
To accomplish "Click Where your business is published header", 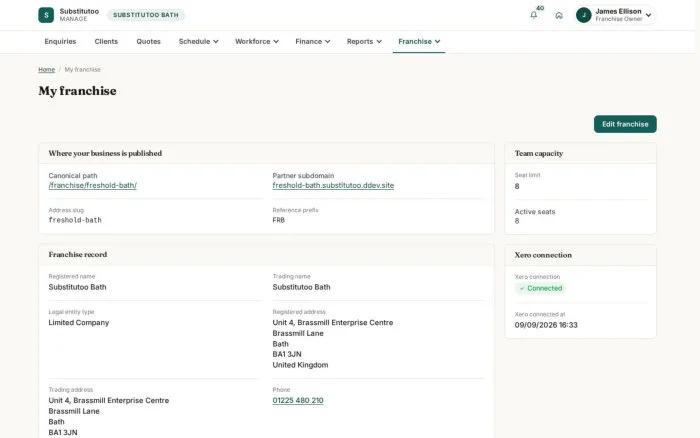I will tap(266, 153).
